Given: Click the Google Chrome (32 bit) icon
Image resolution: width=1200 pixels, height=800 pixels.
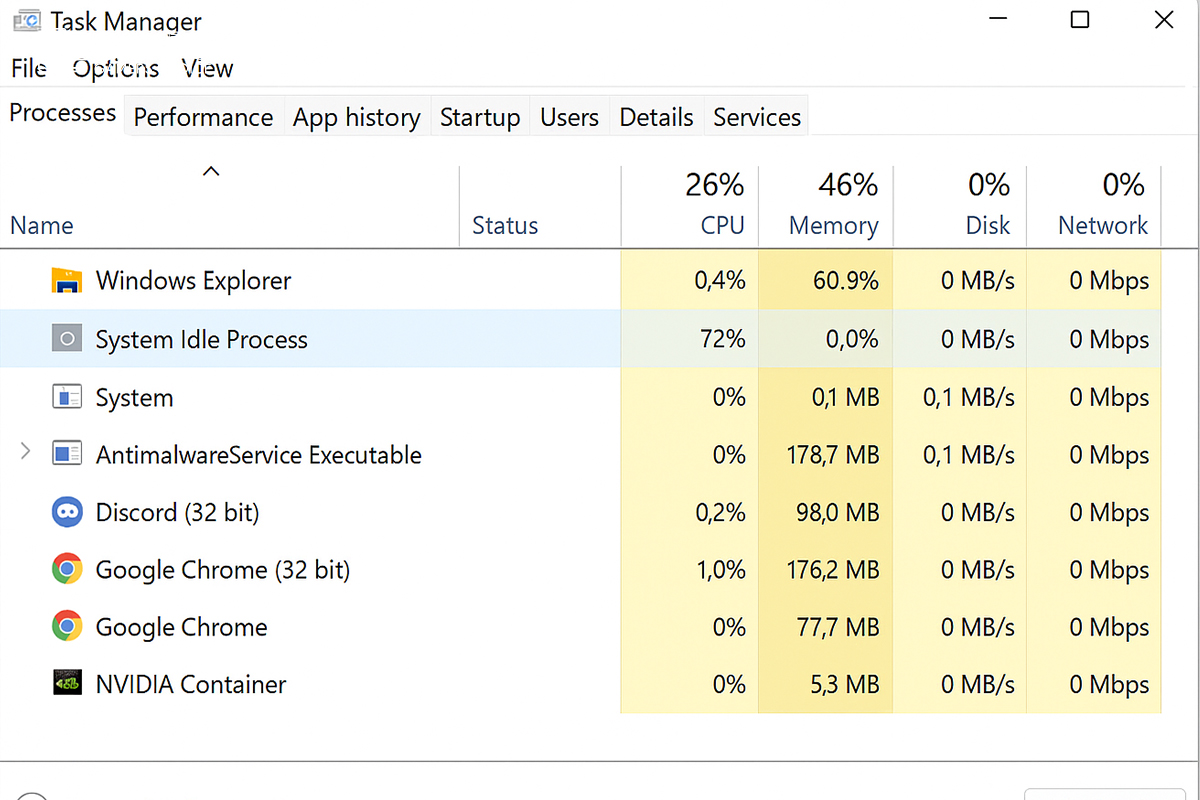Looking at the screenshot, I should (x=66, y=570).
